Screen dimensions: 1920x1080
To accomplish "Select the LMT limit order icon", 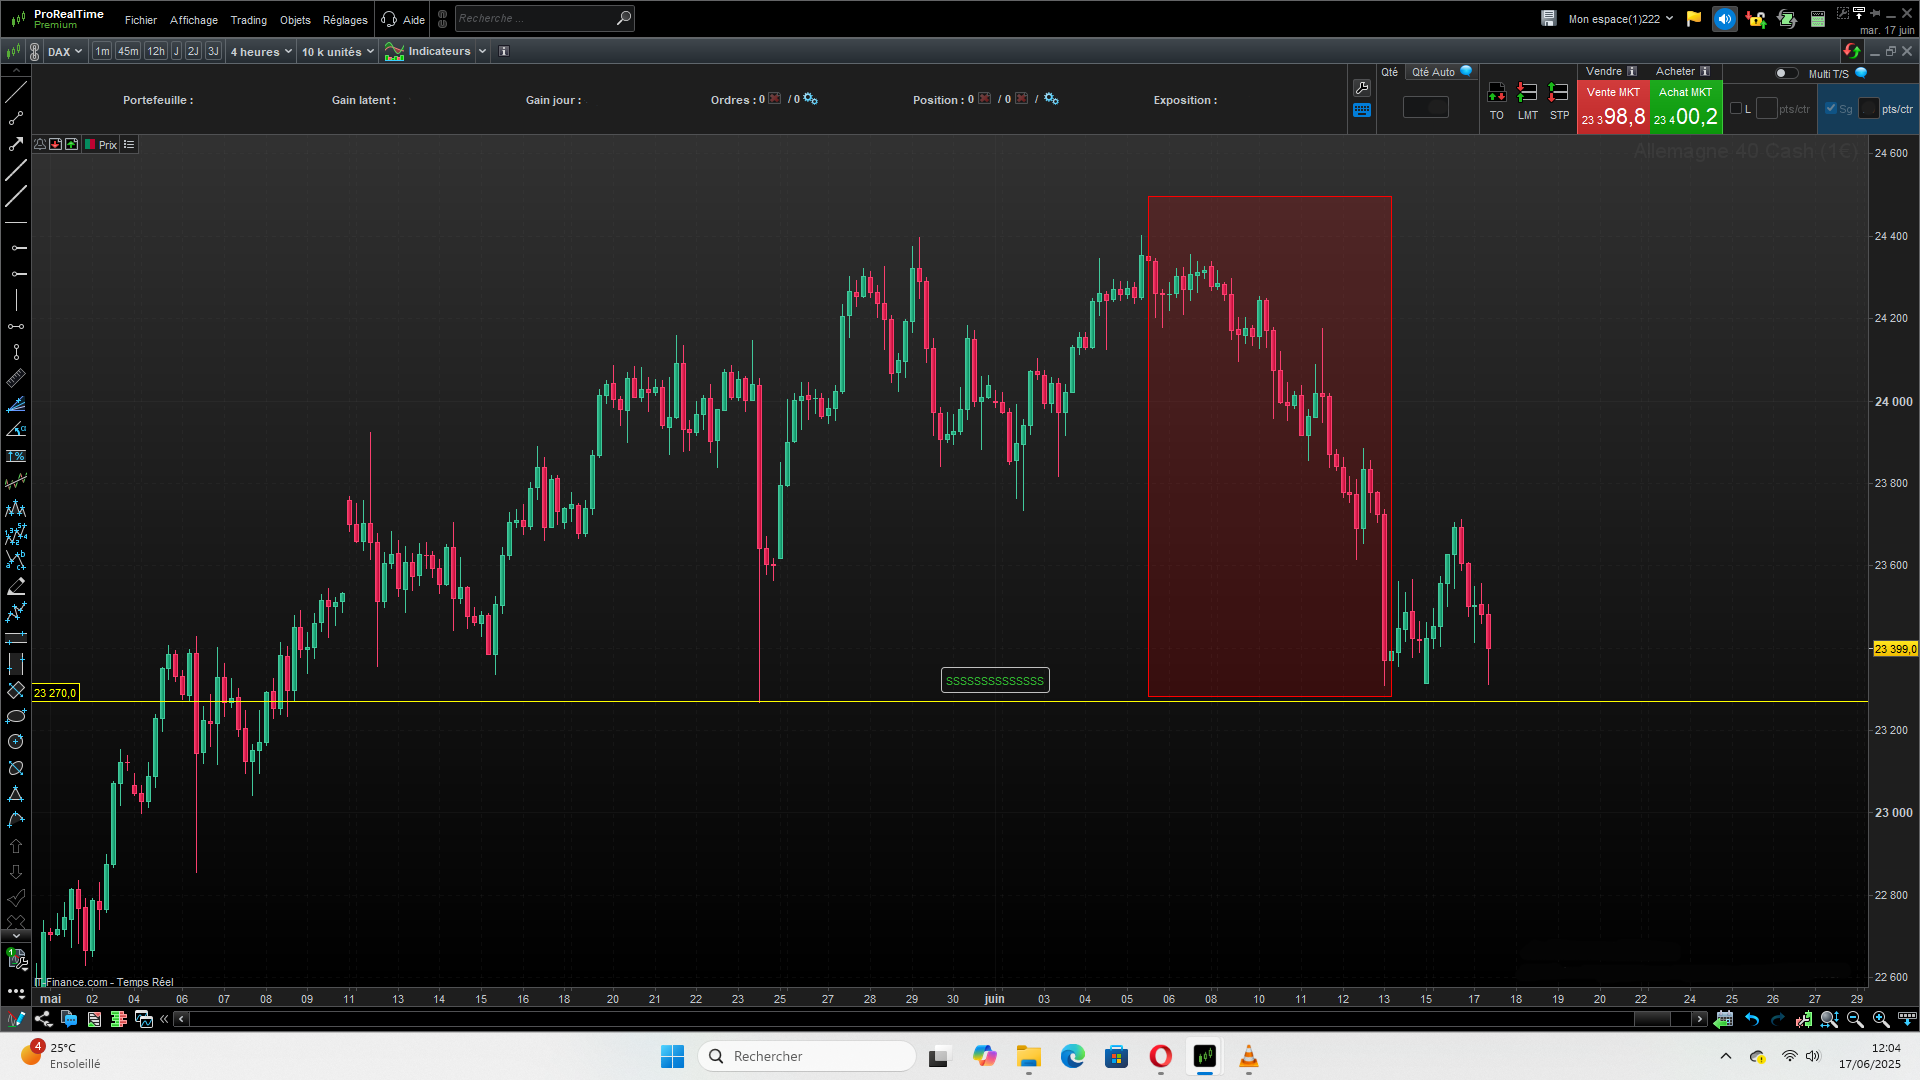I will [1528, 101].
